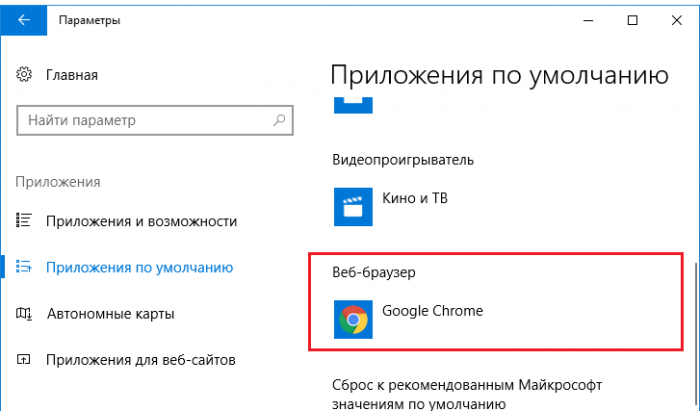Open the Главная home gear icon
Screen dimensions: 700x411
coord(24,75)
